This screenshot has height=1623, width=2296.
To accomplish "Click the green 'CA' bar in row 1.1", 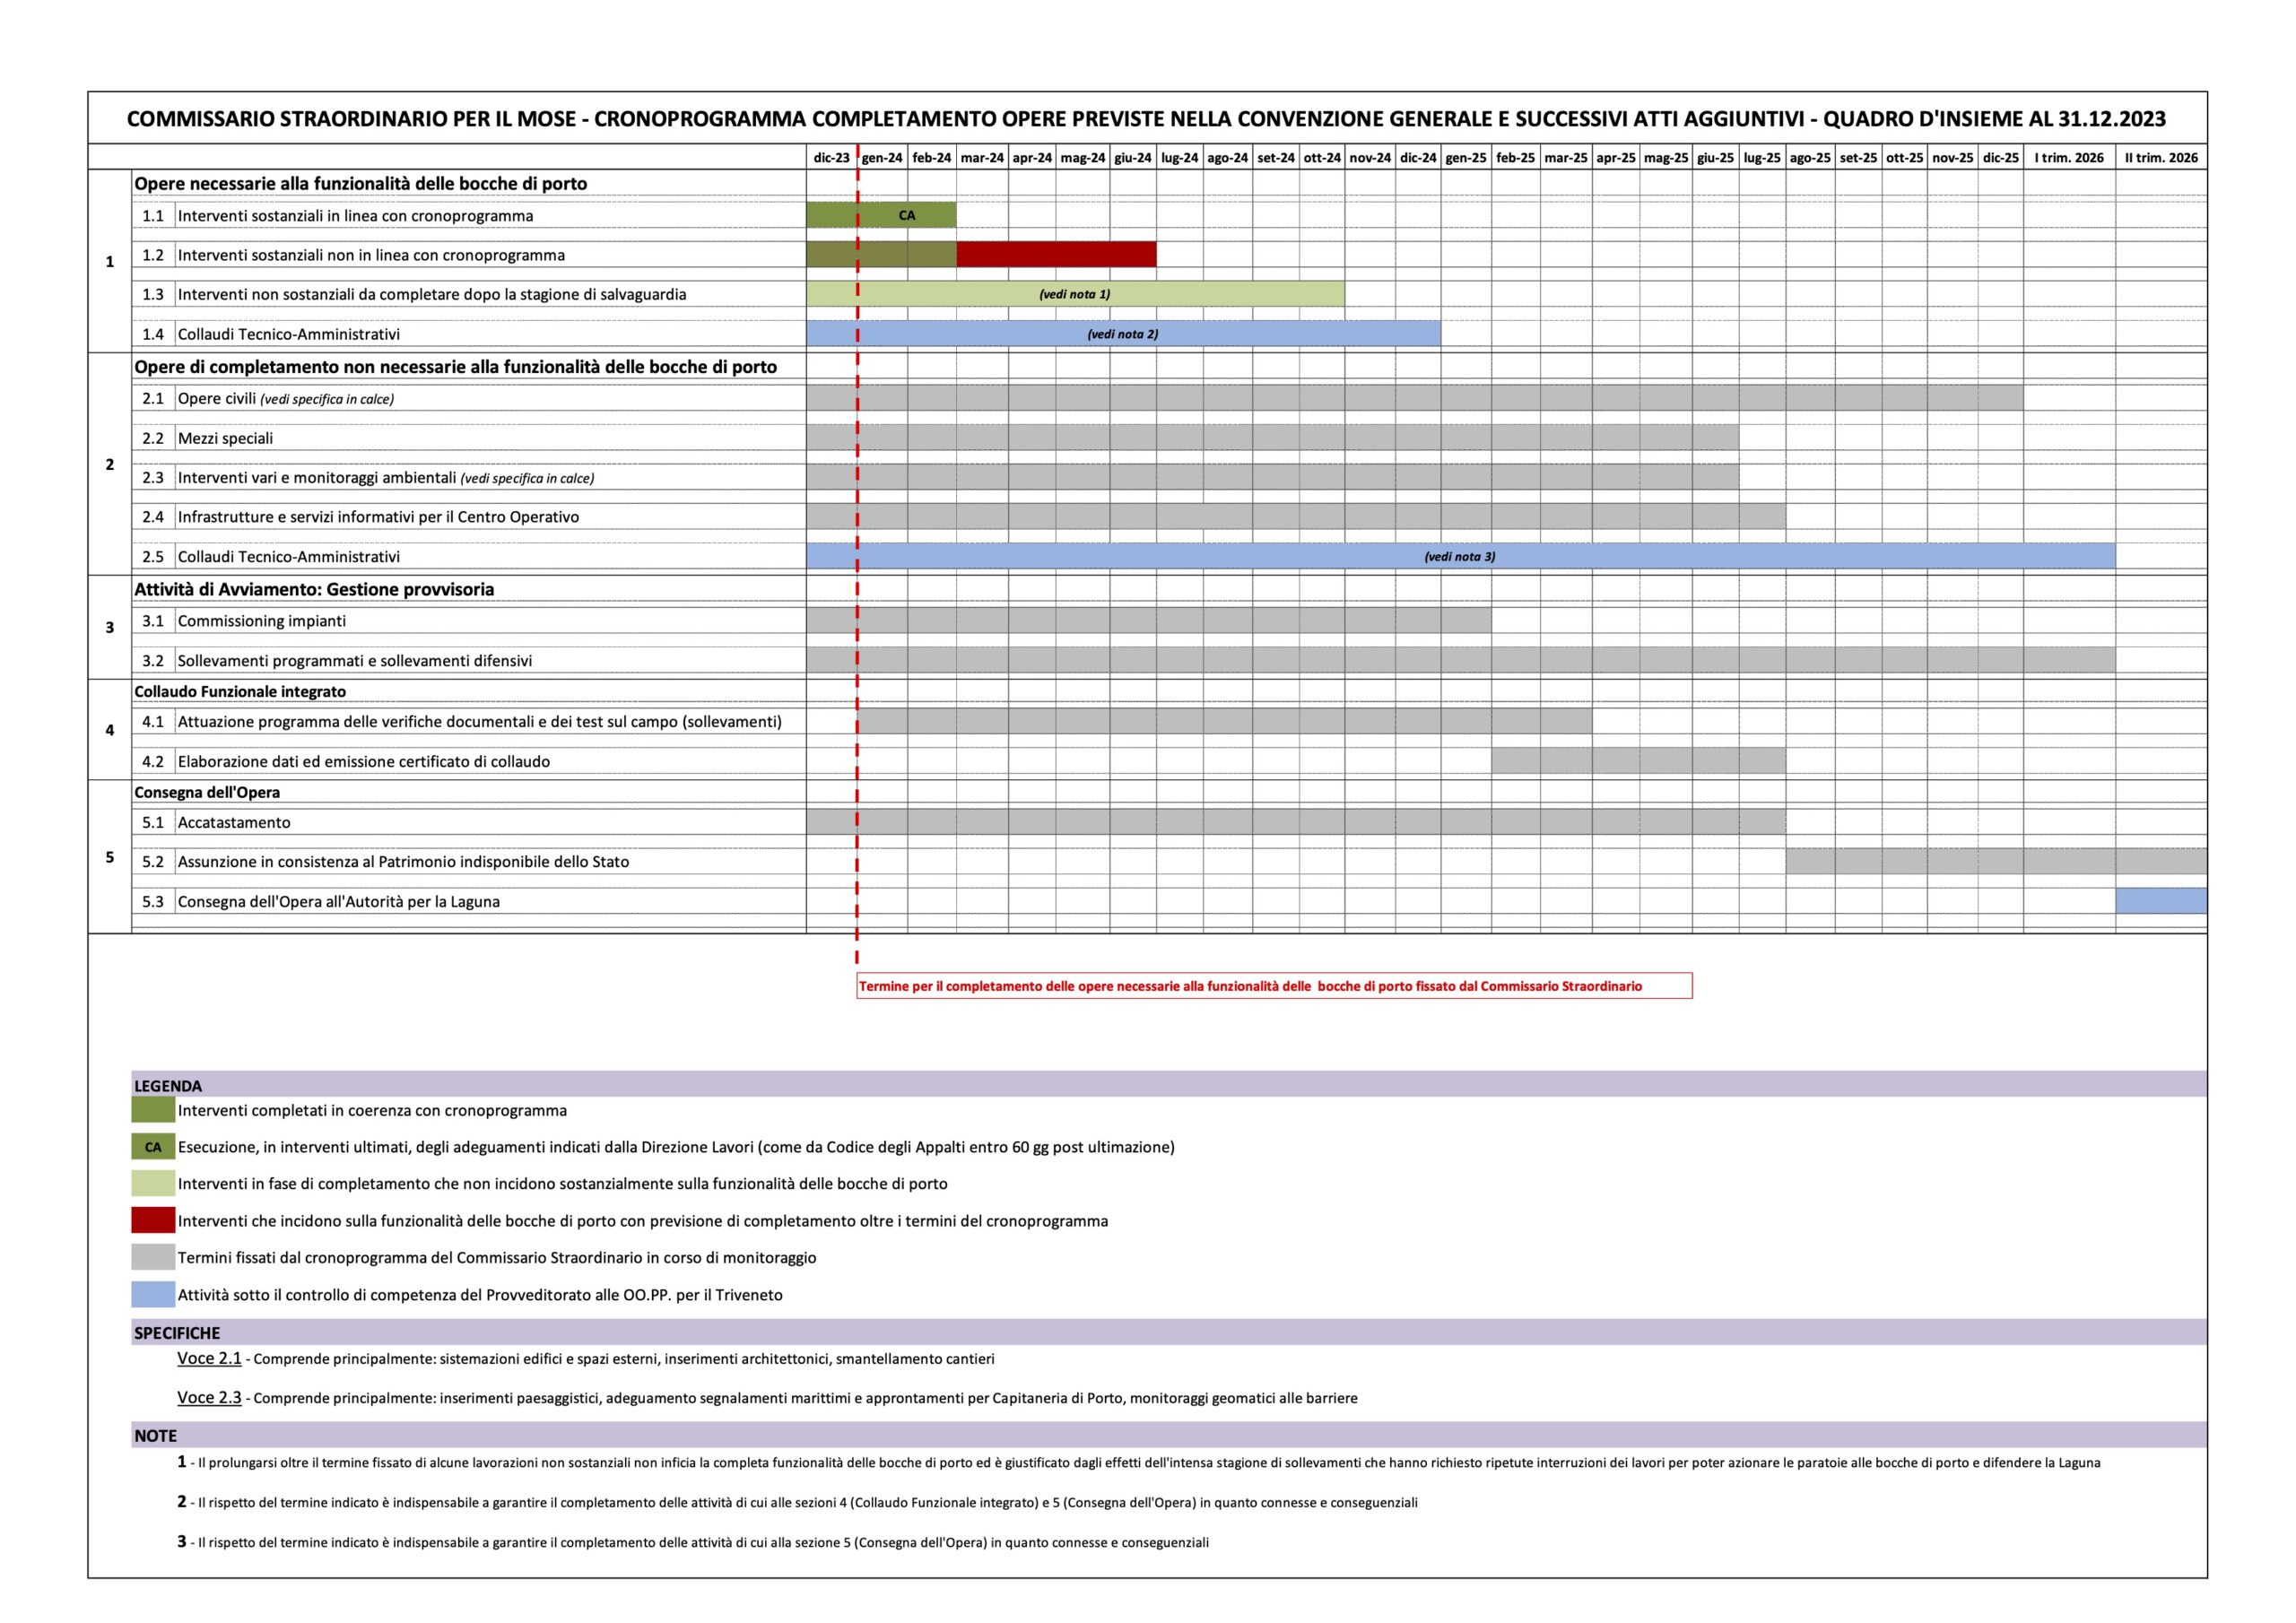I will [x=881, y=215].
